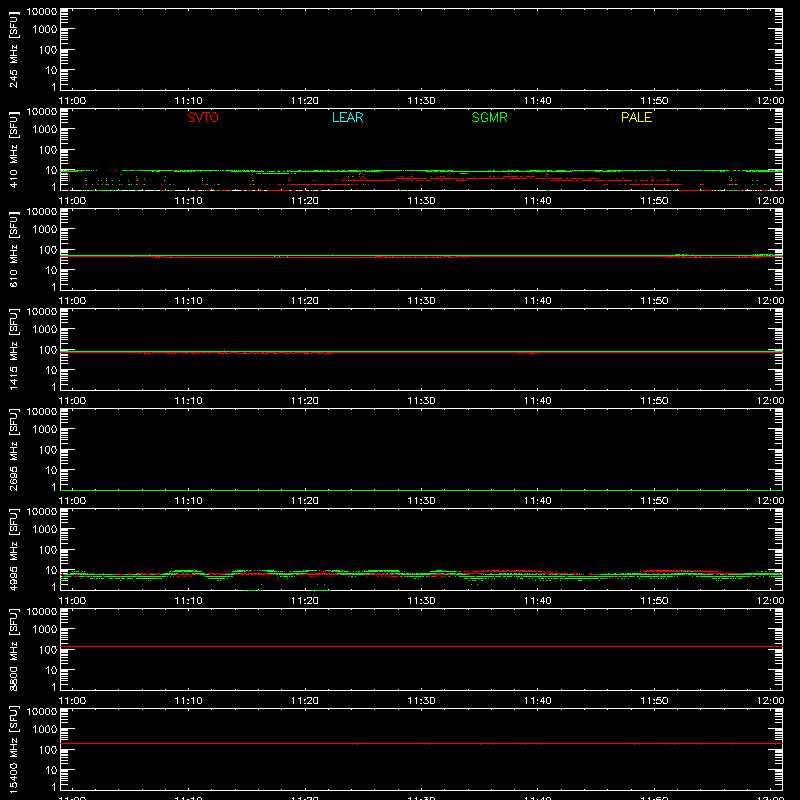
Task: Click 11:40 label below the 8800 MHz panel
Action: coord(538,701)
